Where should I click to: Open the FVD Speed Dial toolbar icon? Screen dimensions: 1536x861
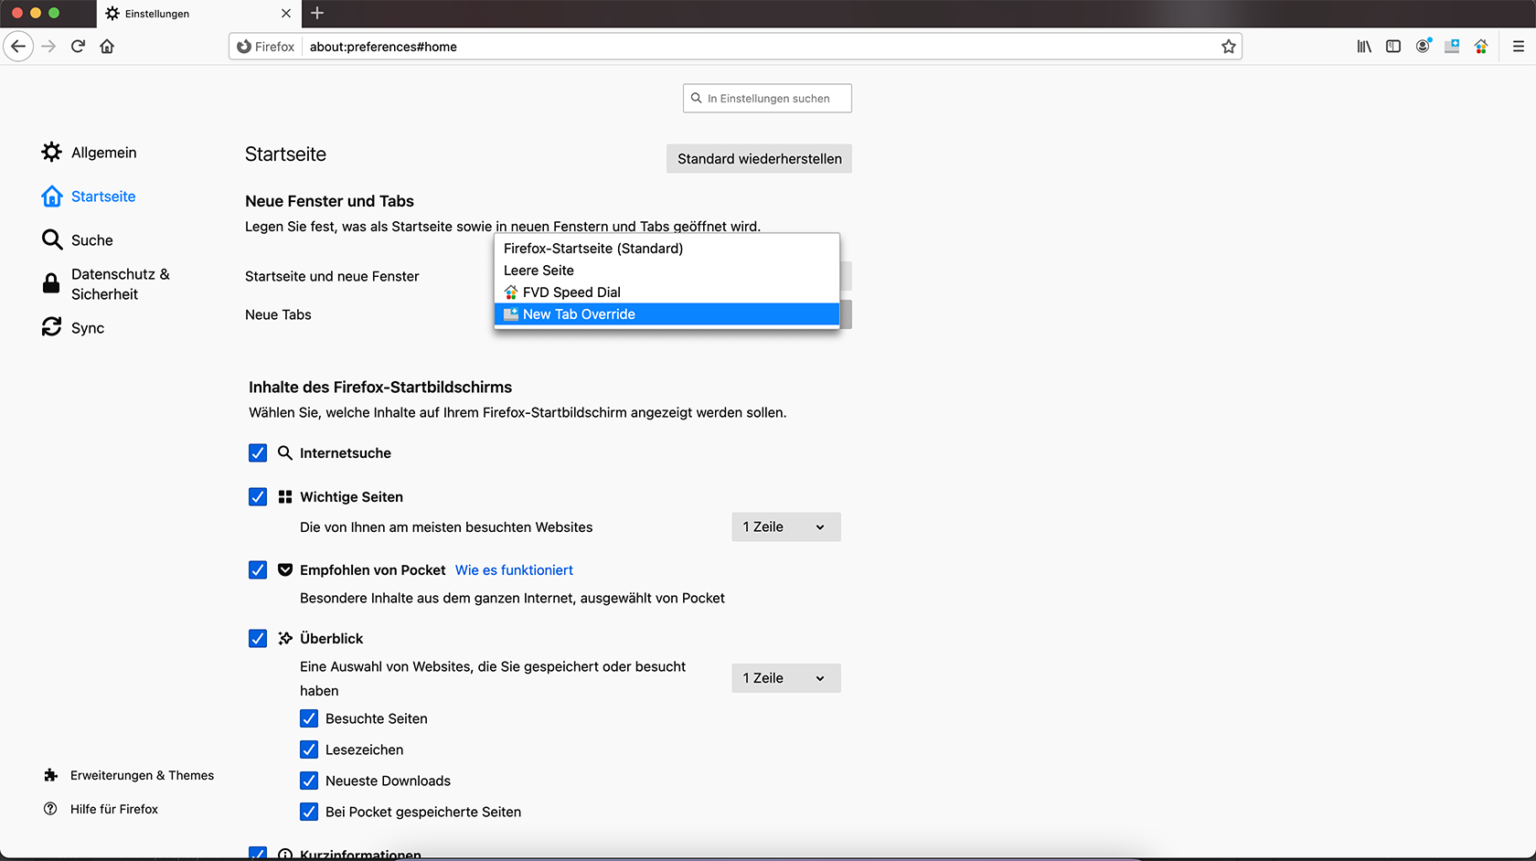1481,46
